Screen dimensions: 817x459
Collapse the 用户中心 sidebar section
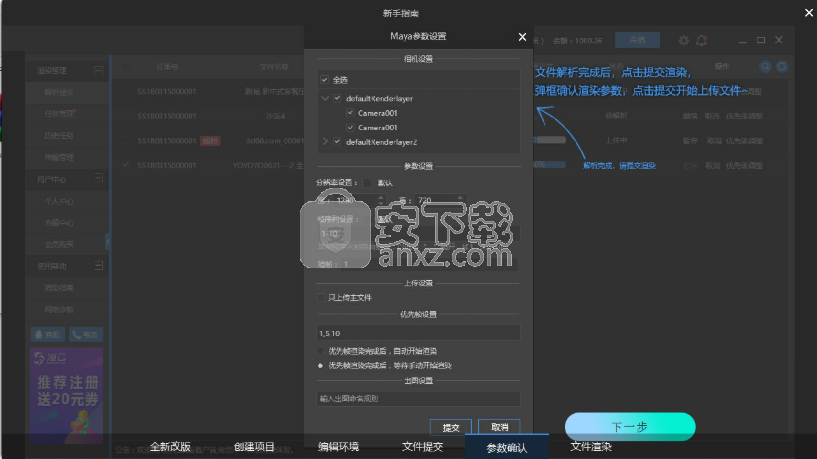coord(98,178)
